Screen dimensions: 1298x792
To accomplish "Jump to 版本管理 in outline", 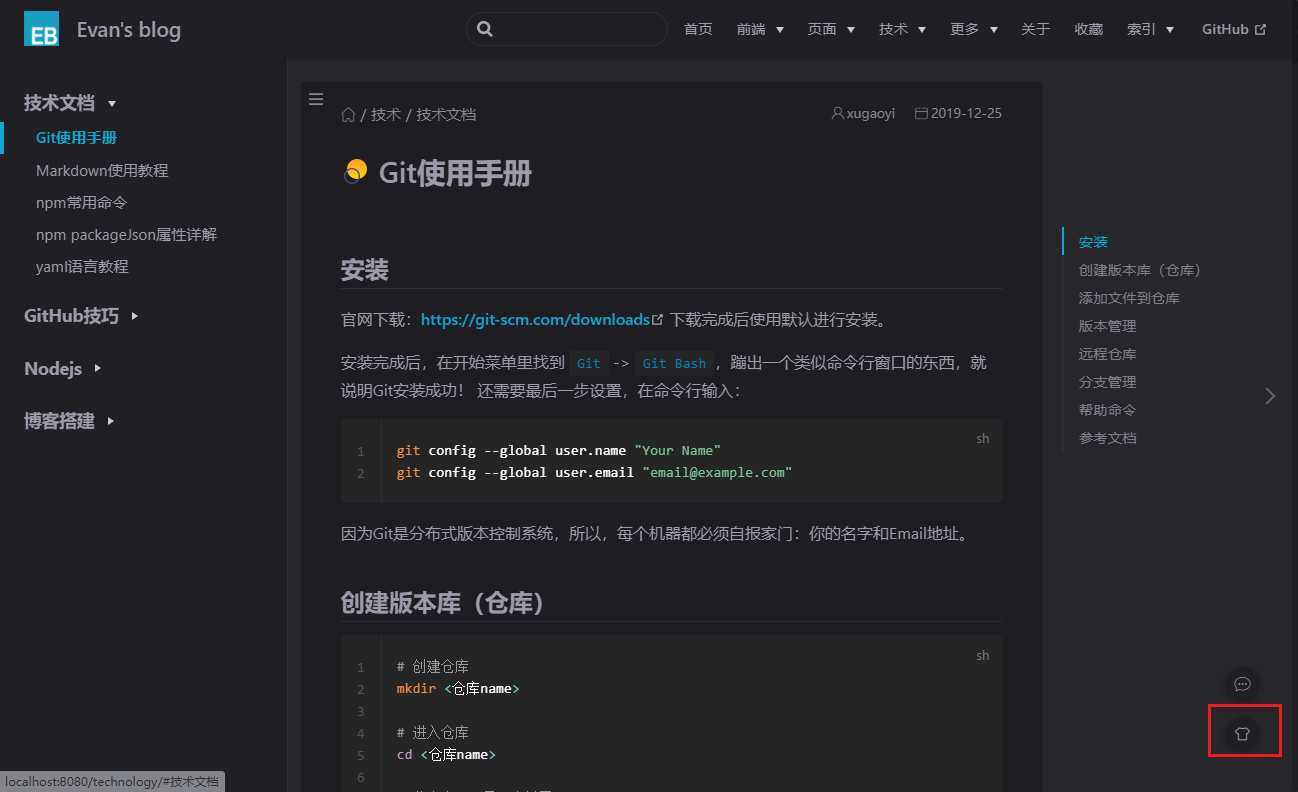I will pos(1107,326).
